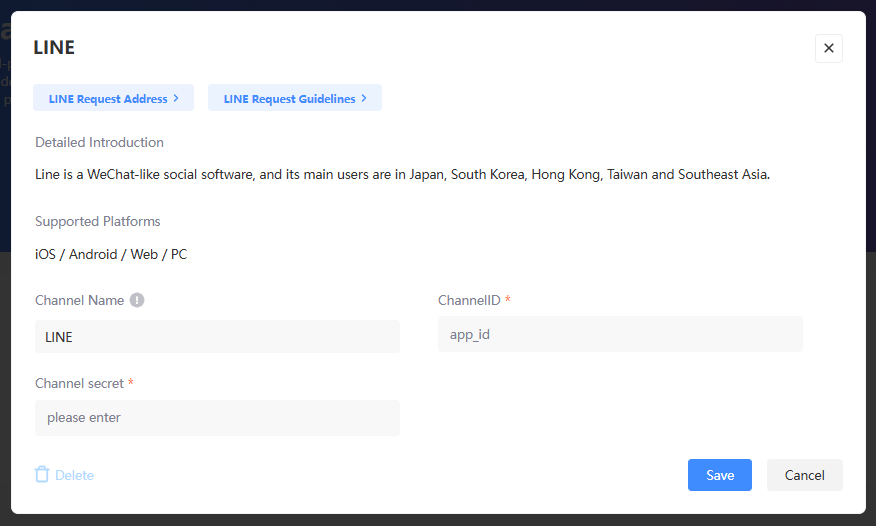Click the trash can Delete icon
Viewport: 876px width, 526px height.
(x=42, y=475)
